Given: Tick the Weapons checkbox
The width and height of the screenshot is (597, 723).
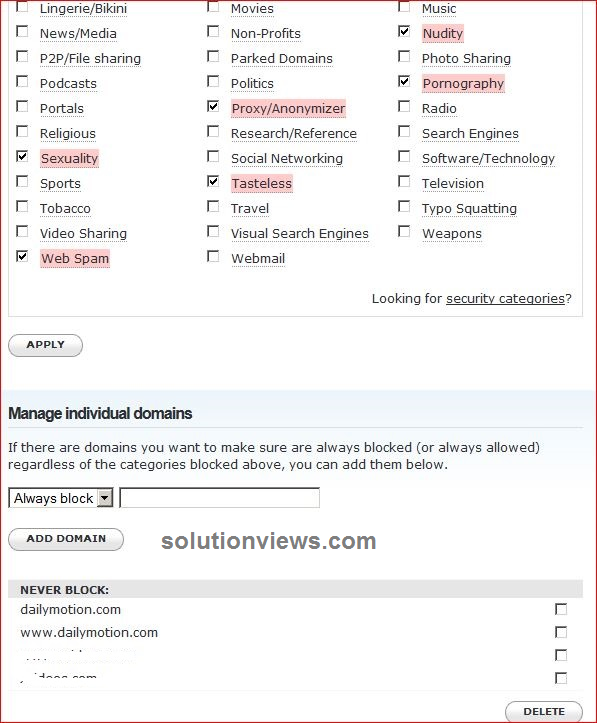Looking at the screenshot, I should coord(404,231).
